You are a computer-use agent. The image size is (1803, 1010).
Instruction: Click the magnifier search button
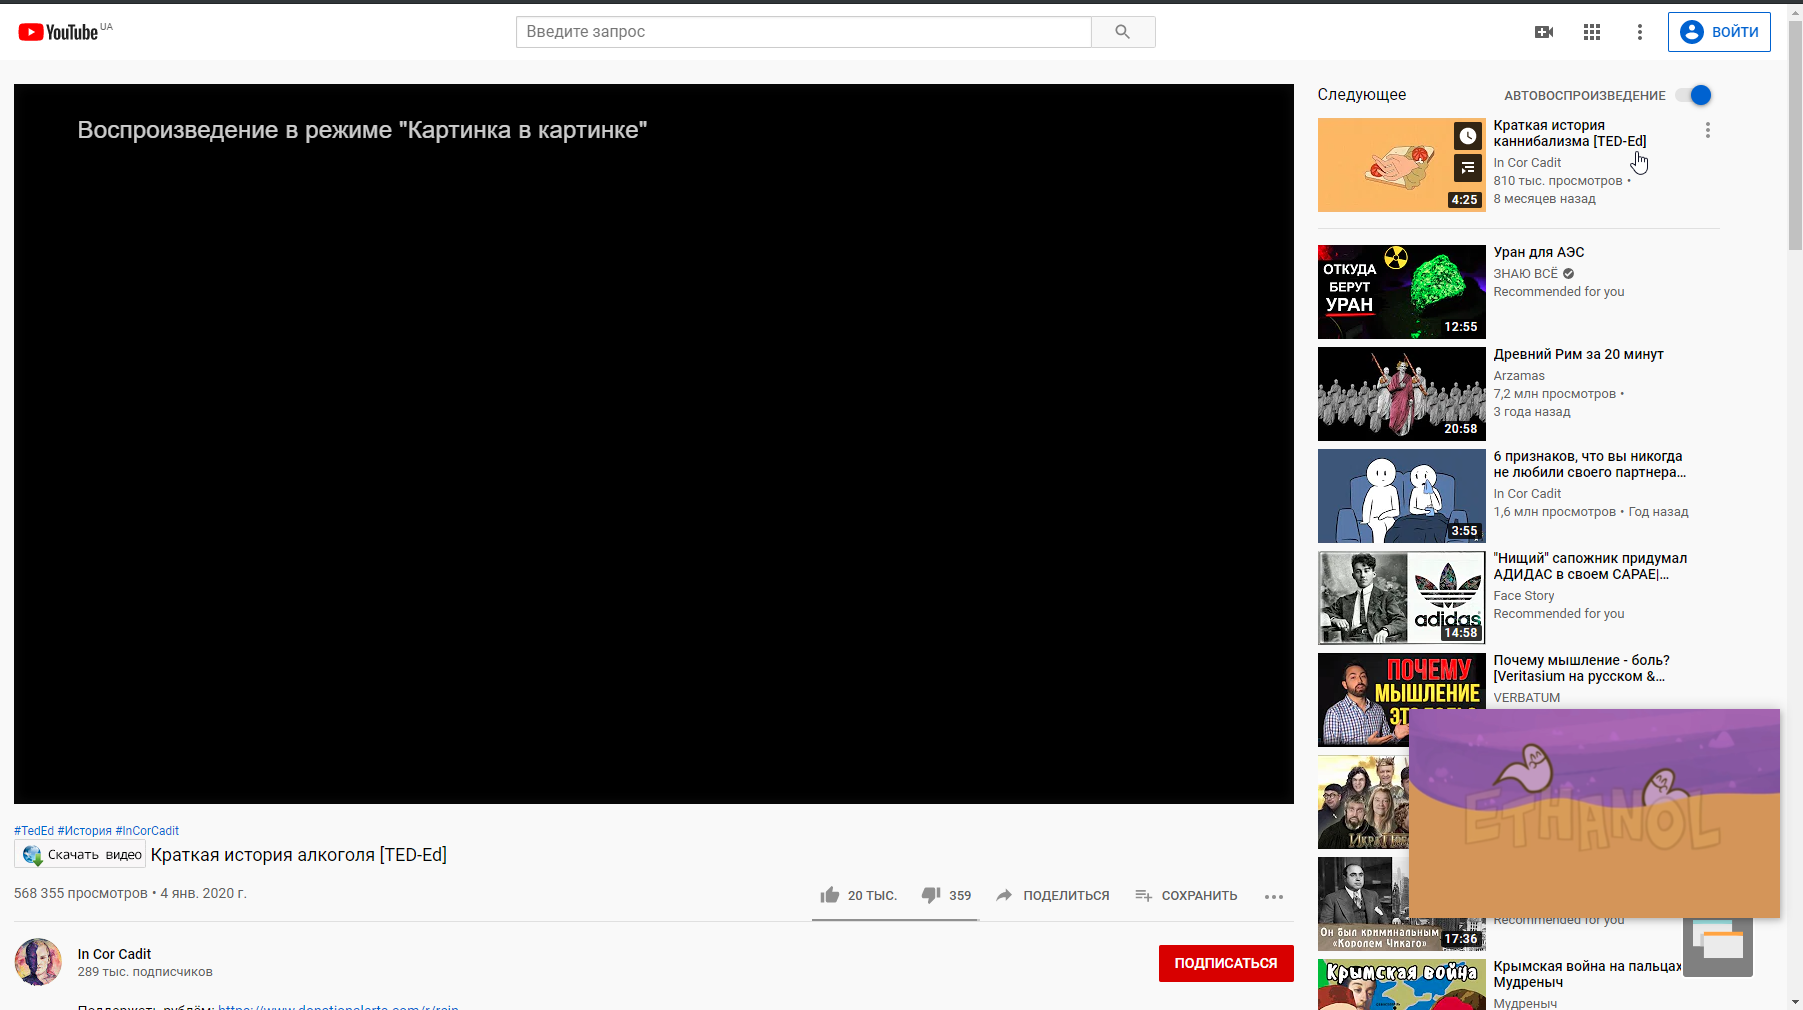pos(1123,32)
